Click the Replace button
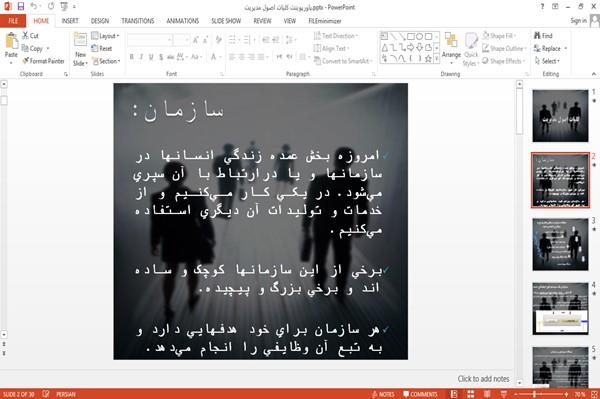The width and height of the screenshot is (600, 399). [x=550, y=48]
